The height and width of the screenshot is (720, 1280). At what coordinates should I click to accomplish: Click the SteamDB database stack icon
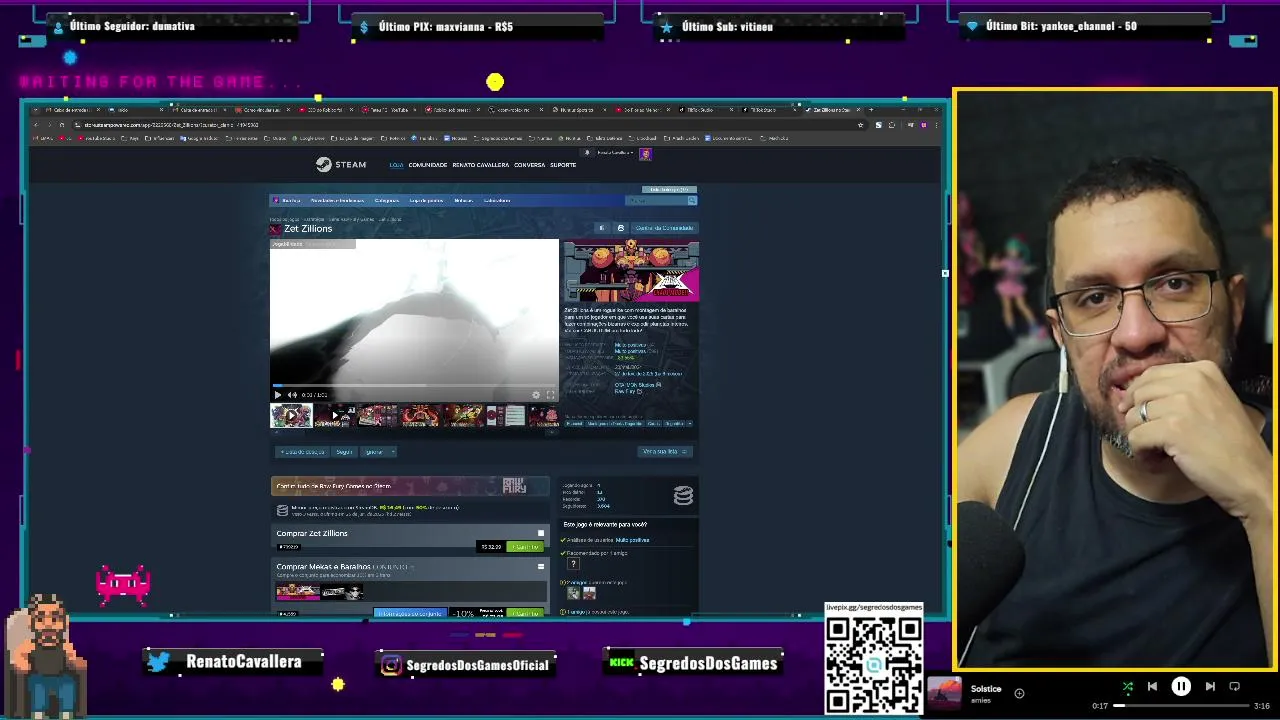(683, 495)
